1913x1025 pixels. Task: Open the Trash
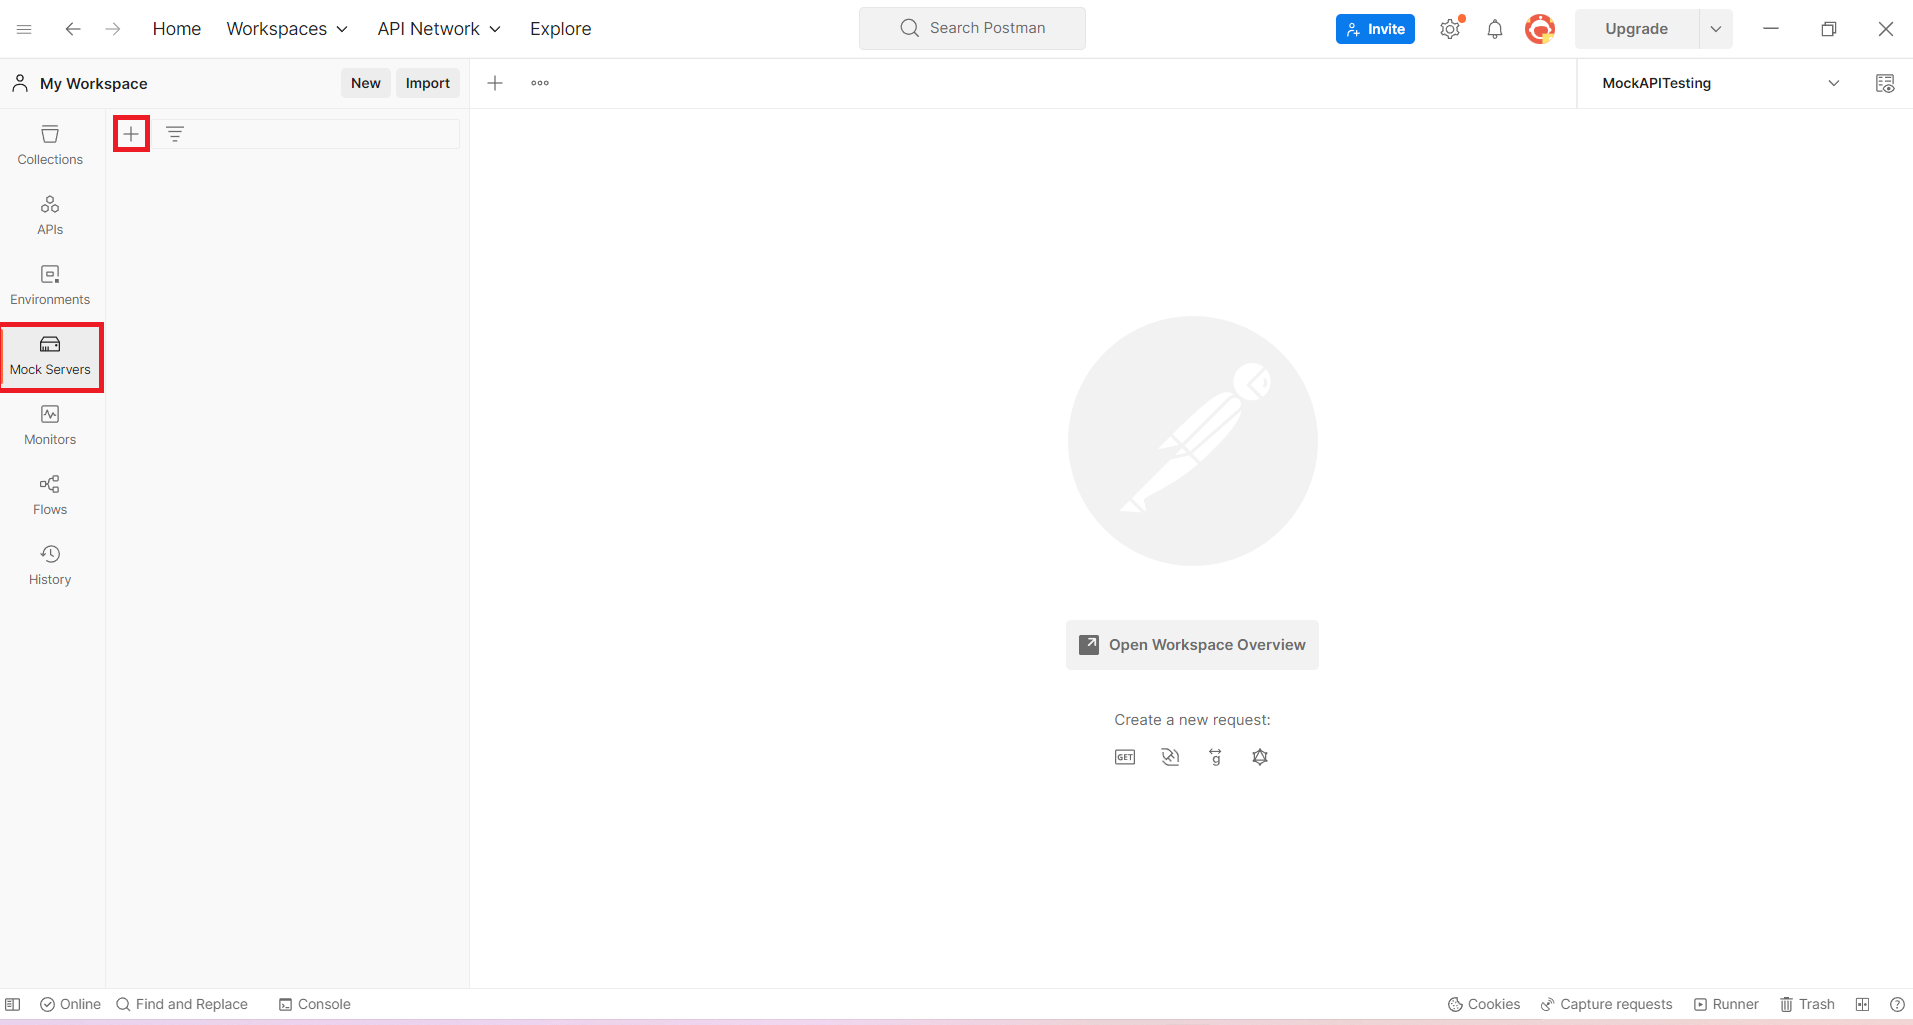click(x=1807, y=1004)
